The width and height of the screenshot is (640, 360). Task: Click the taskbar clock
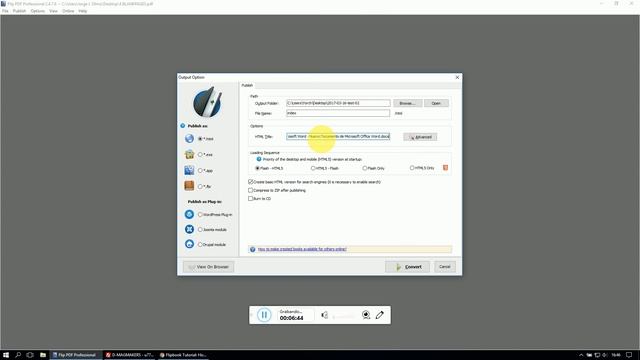coord(616,355)
